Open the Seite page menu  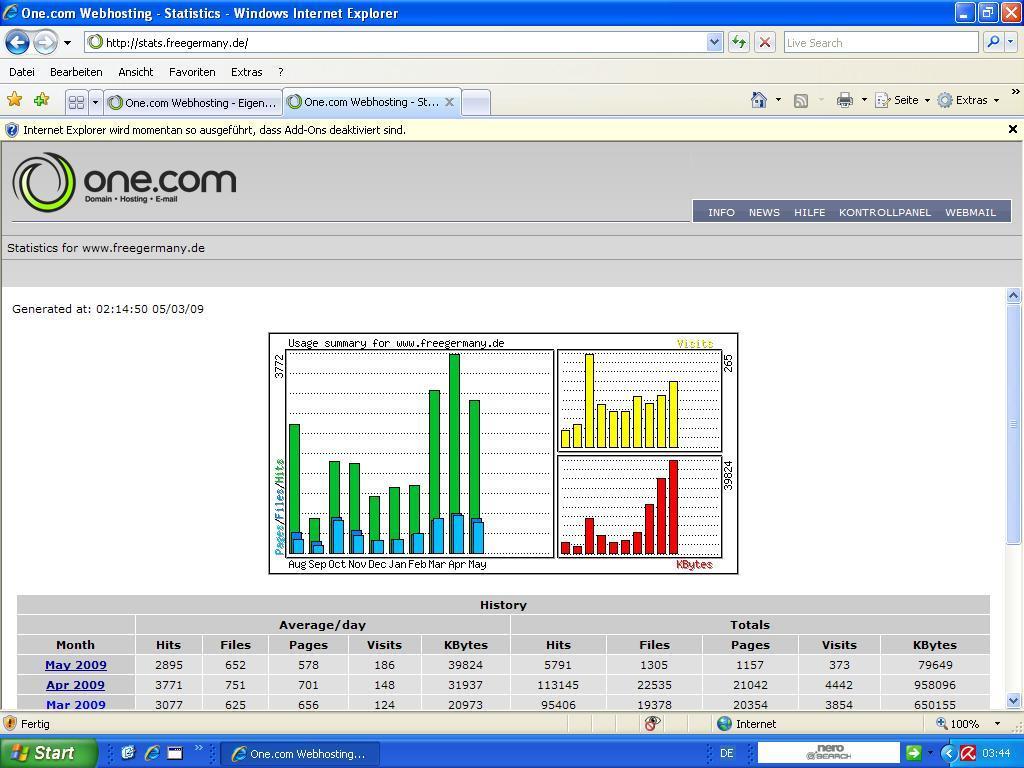903,100
